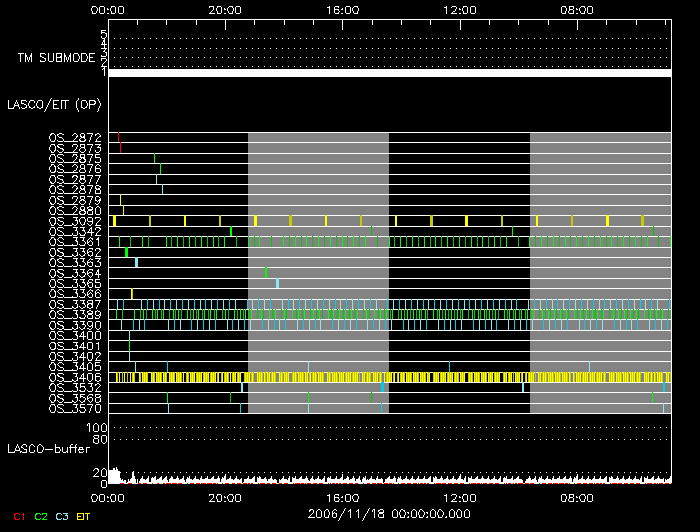Select the green C2 legend entry
Screen dimensions: 700x532
(41, 516)
